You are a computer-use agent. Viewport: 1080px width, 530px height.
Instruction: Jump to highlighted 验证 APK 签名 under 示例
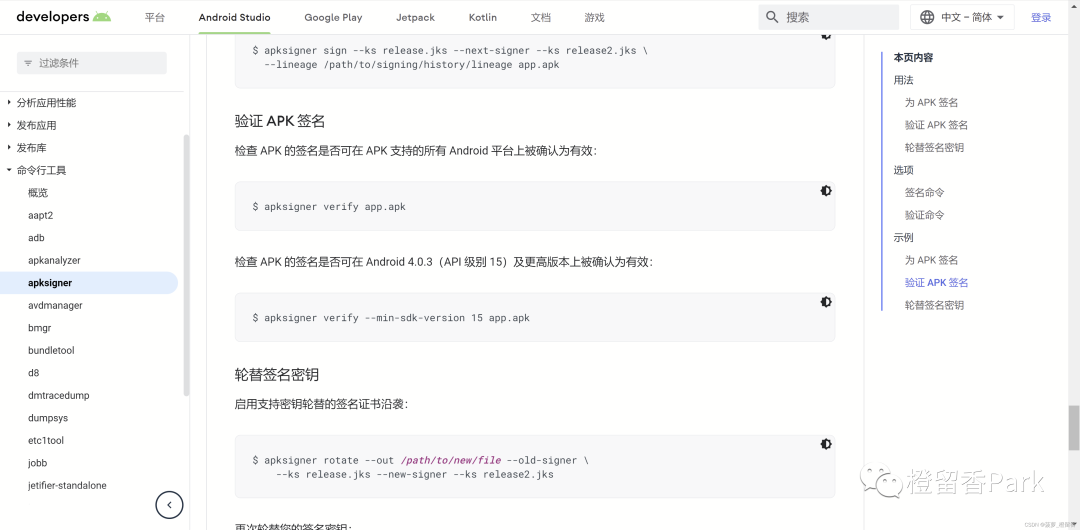[936, 283]
